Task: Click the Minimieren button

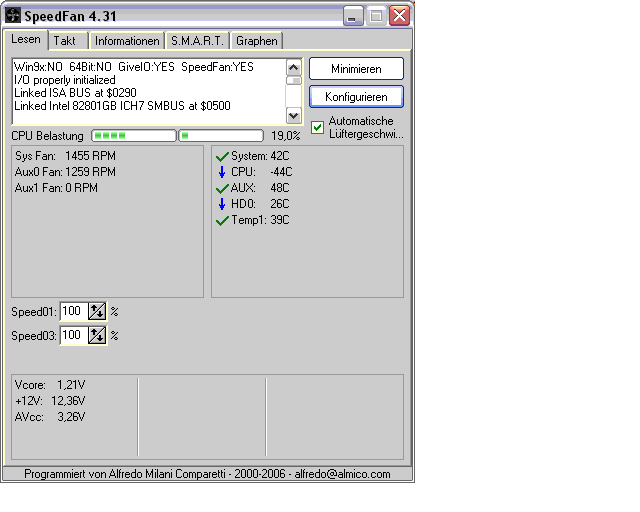Action: 356,69
